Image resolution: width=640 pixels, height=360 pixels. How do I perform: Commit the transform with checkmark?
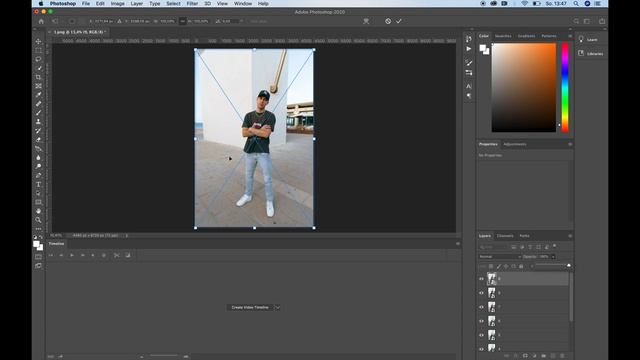click(399, 21)
